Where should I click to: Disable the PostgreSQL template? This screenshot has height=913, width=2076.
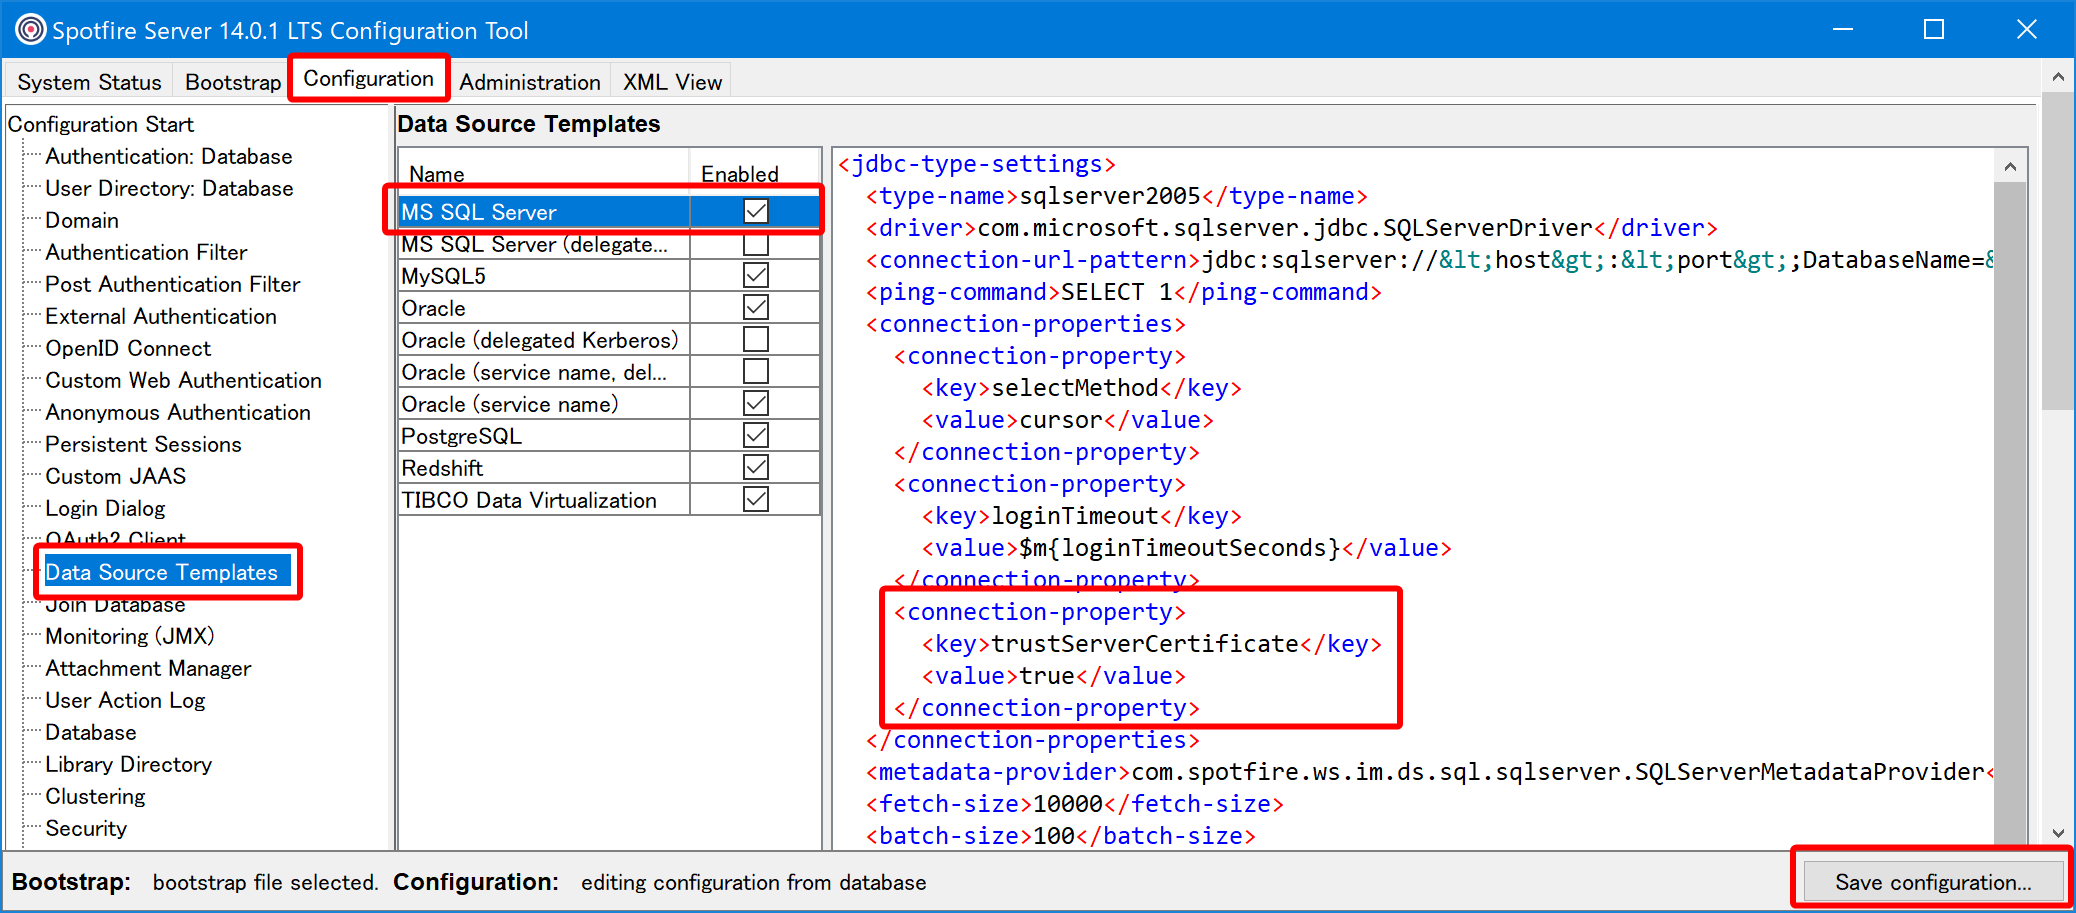(756, 434)
